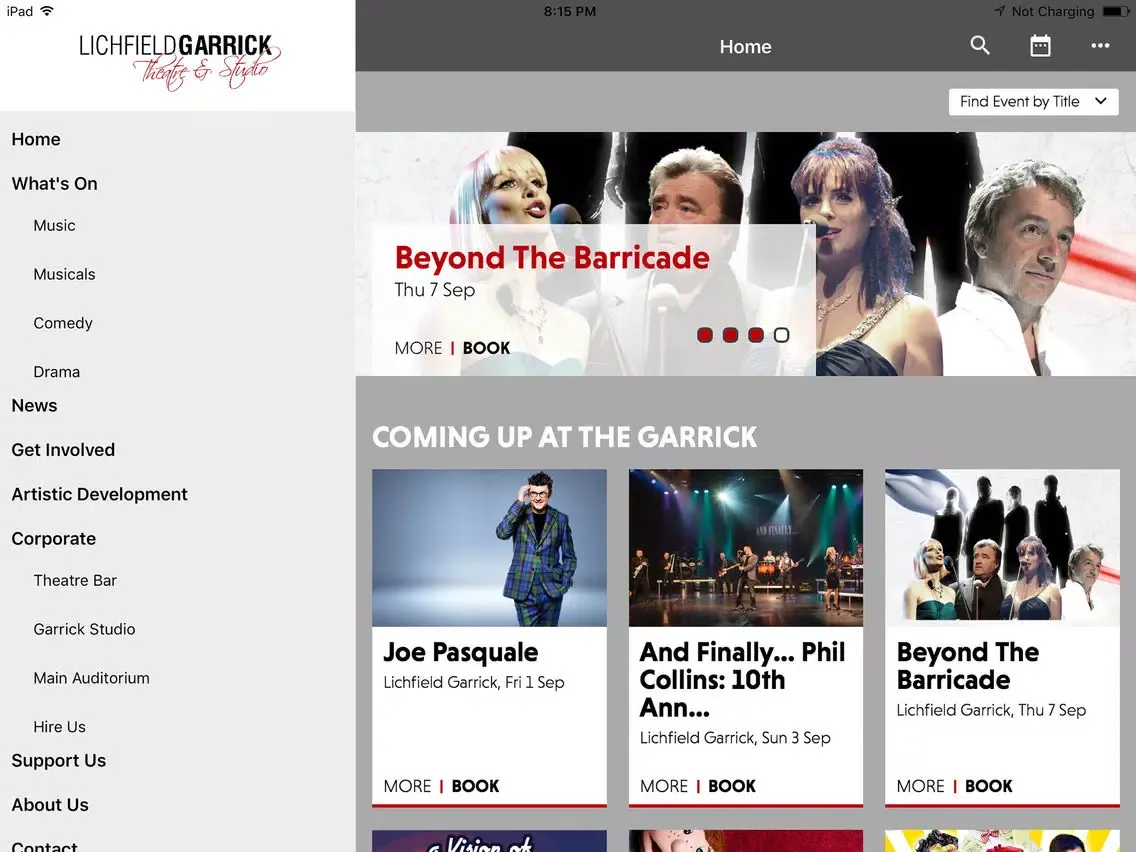Open Garrick Studio in sidebar
Viewport: 1136px width, 852px height.
[x=84, y=629]
